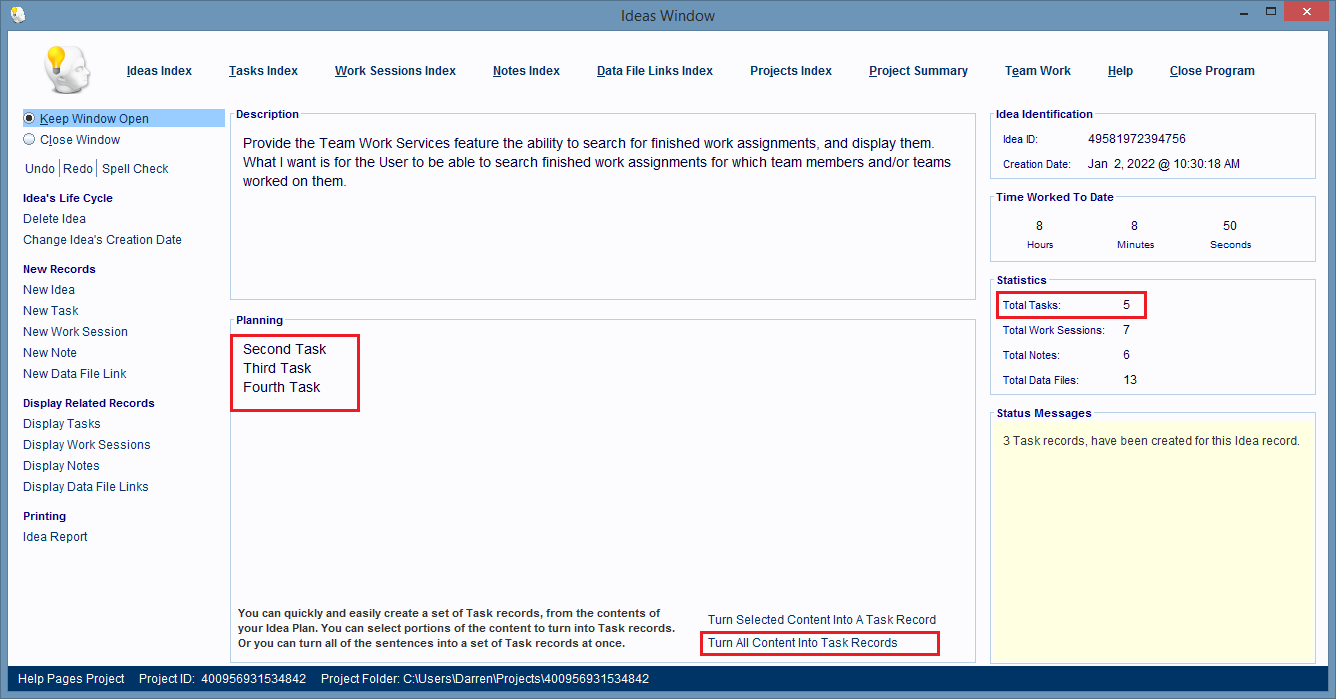Click the Second Task line

pyautogui.click(x=285, y=349)
